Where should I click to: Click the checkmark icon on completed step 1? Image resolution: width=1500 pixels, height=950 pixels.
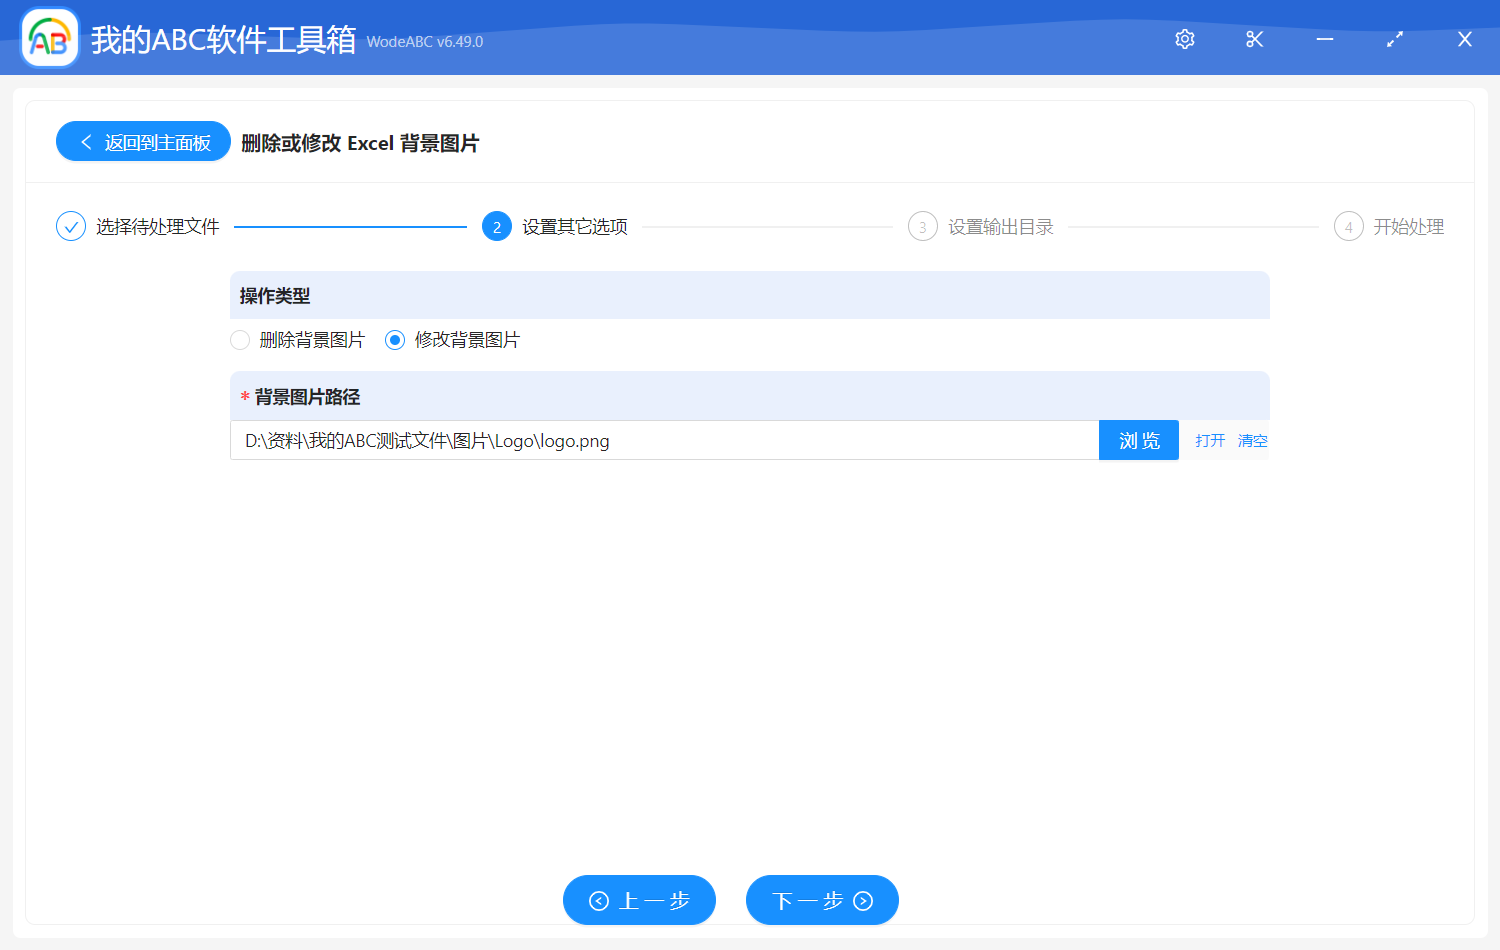point(70,226)
